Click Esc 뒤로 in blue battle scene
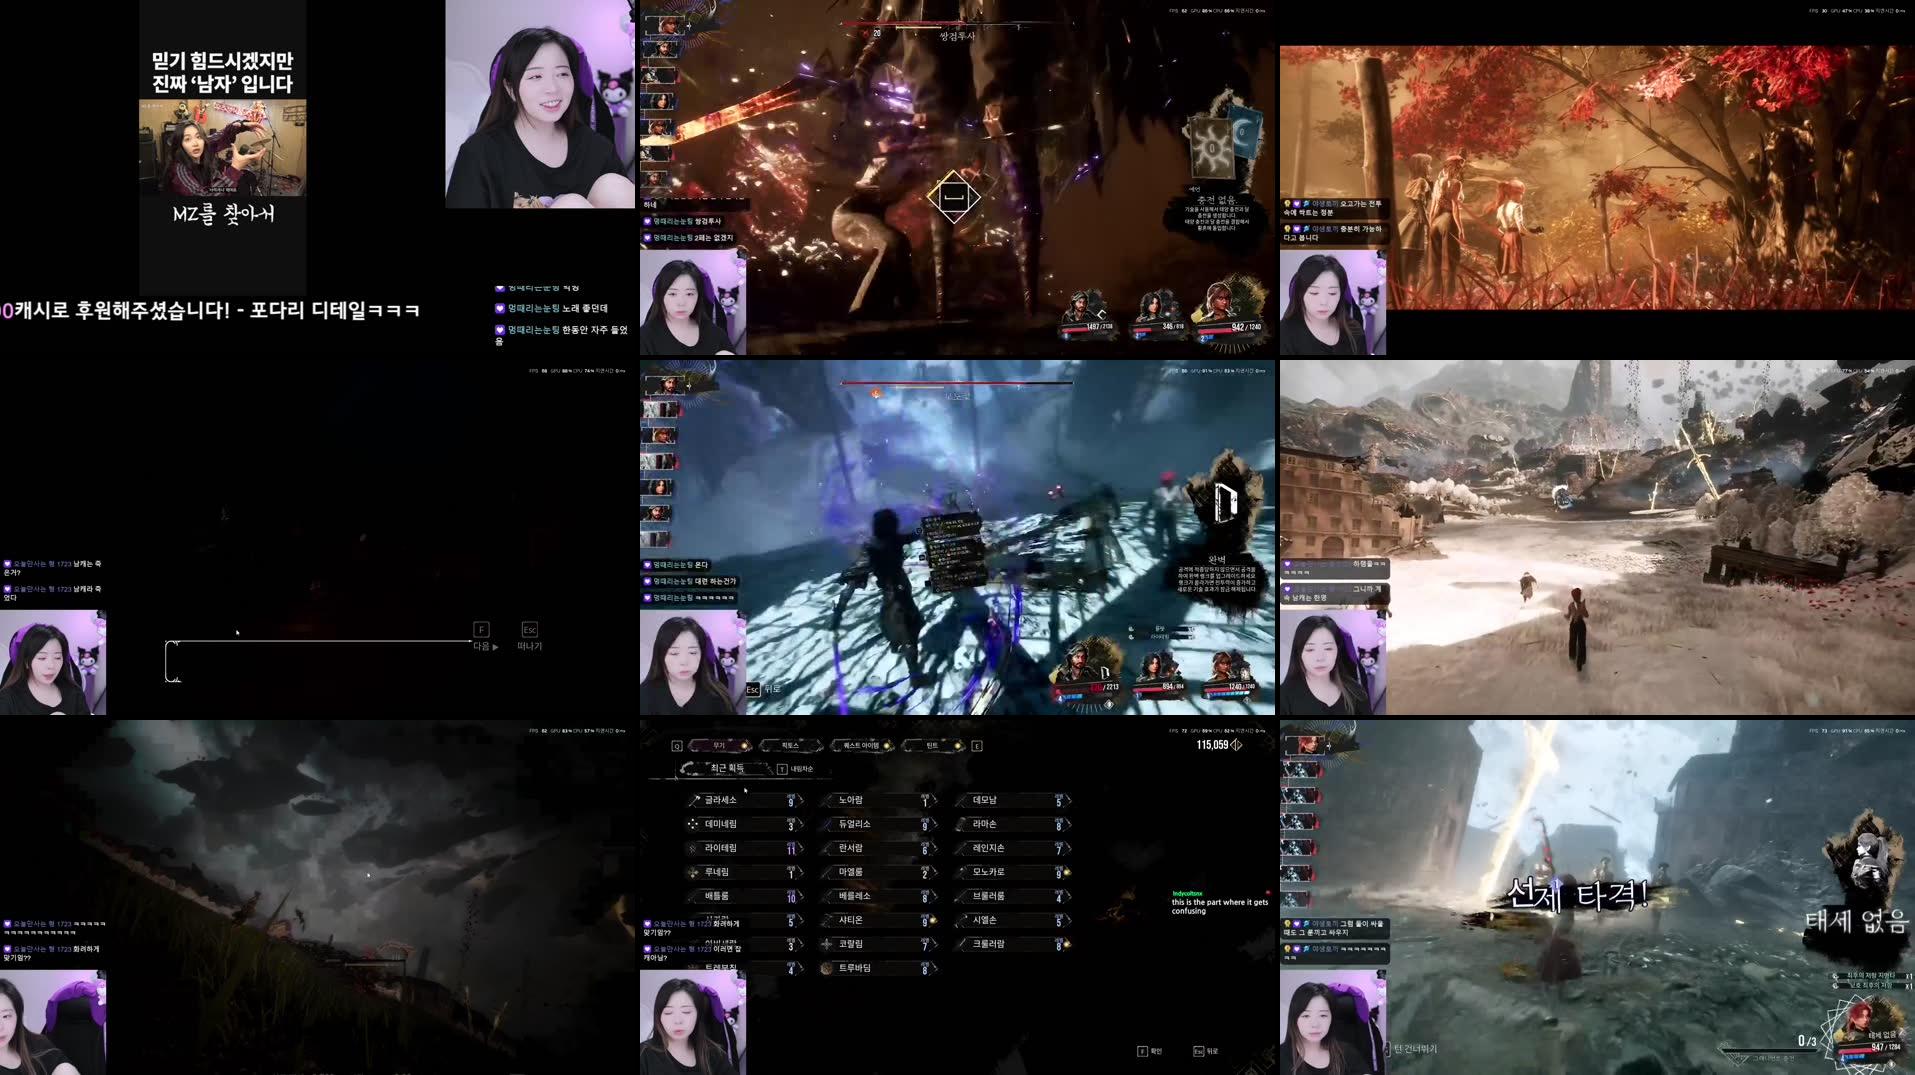 [763, 689]
